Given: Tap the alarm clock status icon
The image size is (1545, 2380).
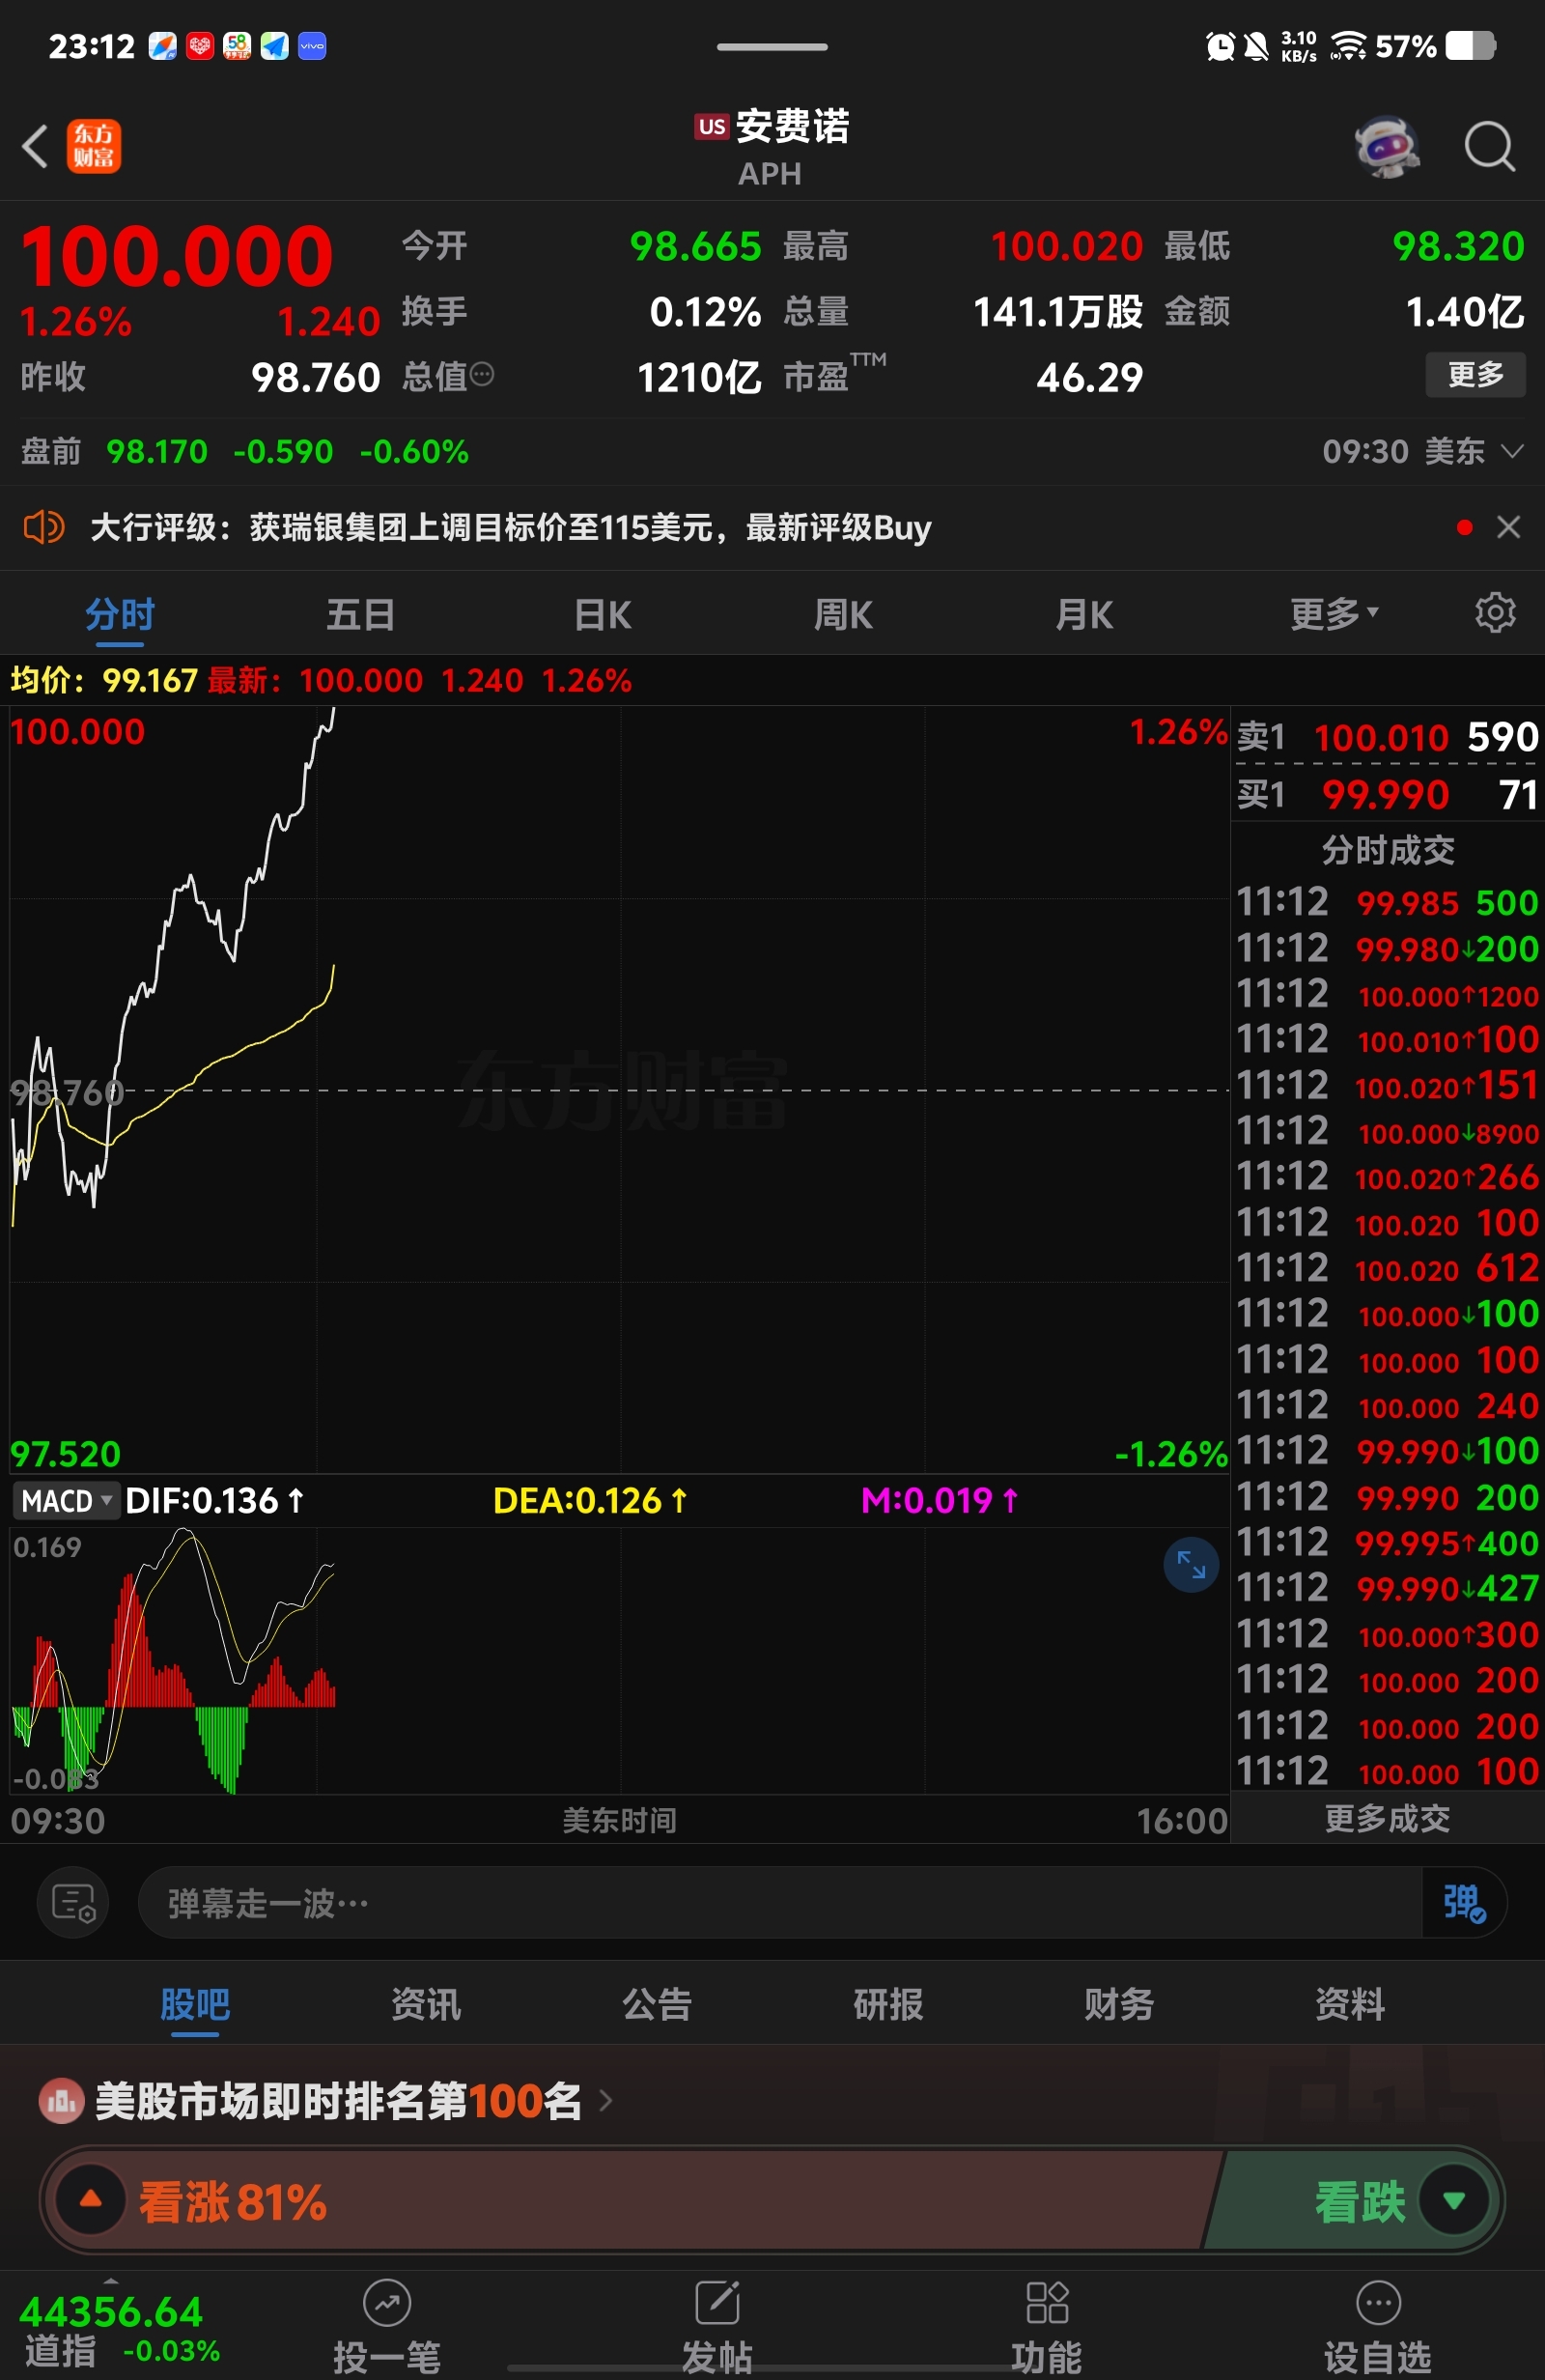Looking at the screenshot, I should [1220, 46].
